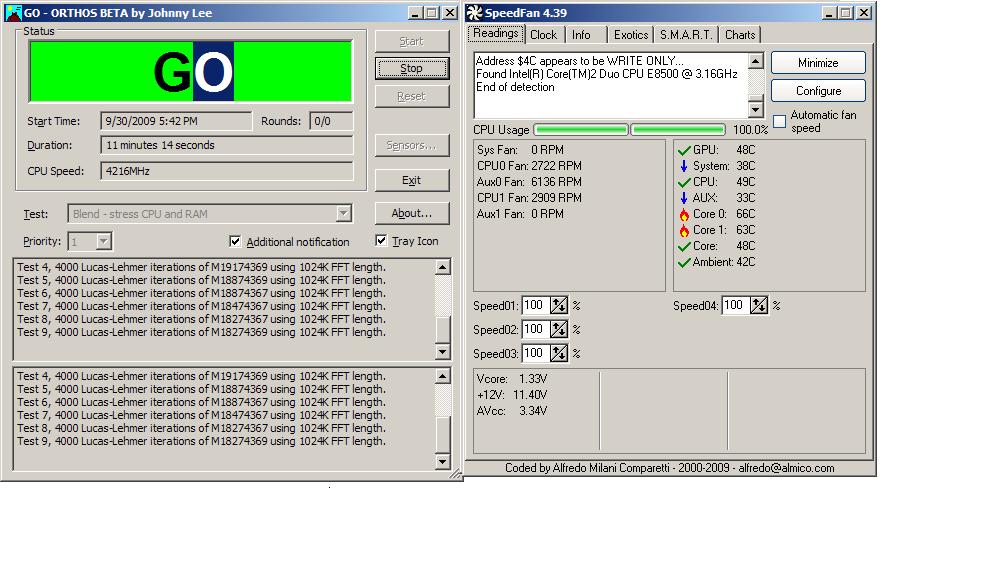
Task: Click the Duration field
Action: (226, 145)
